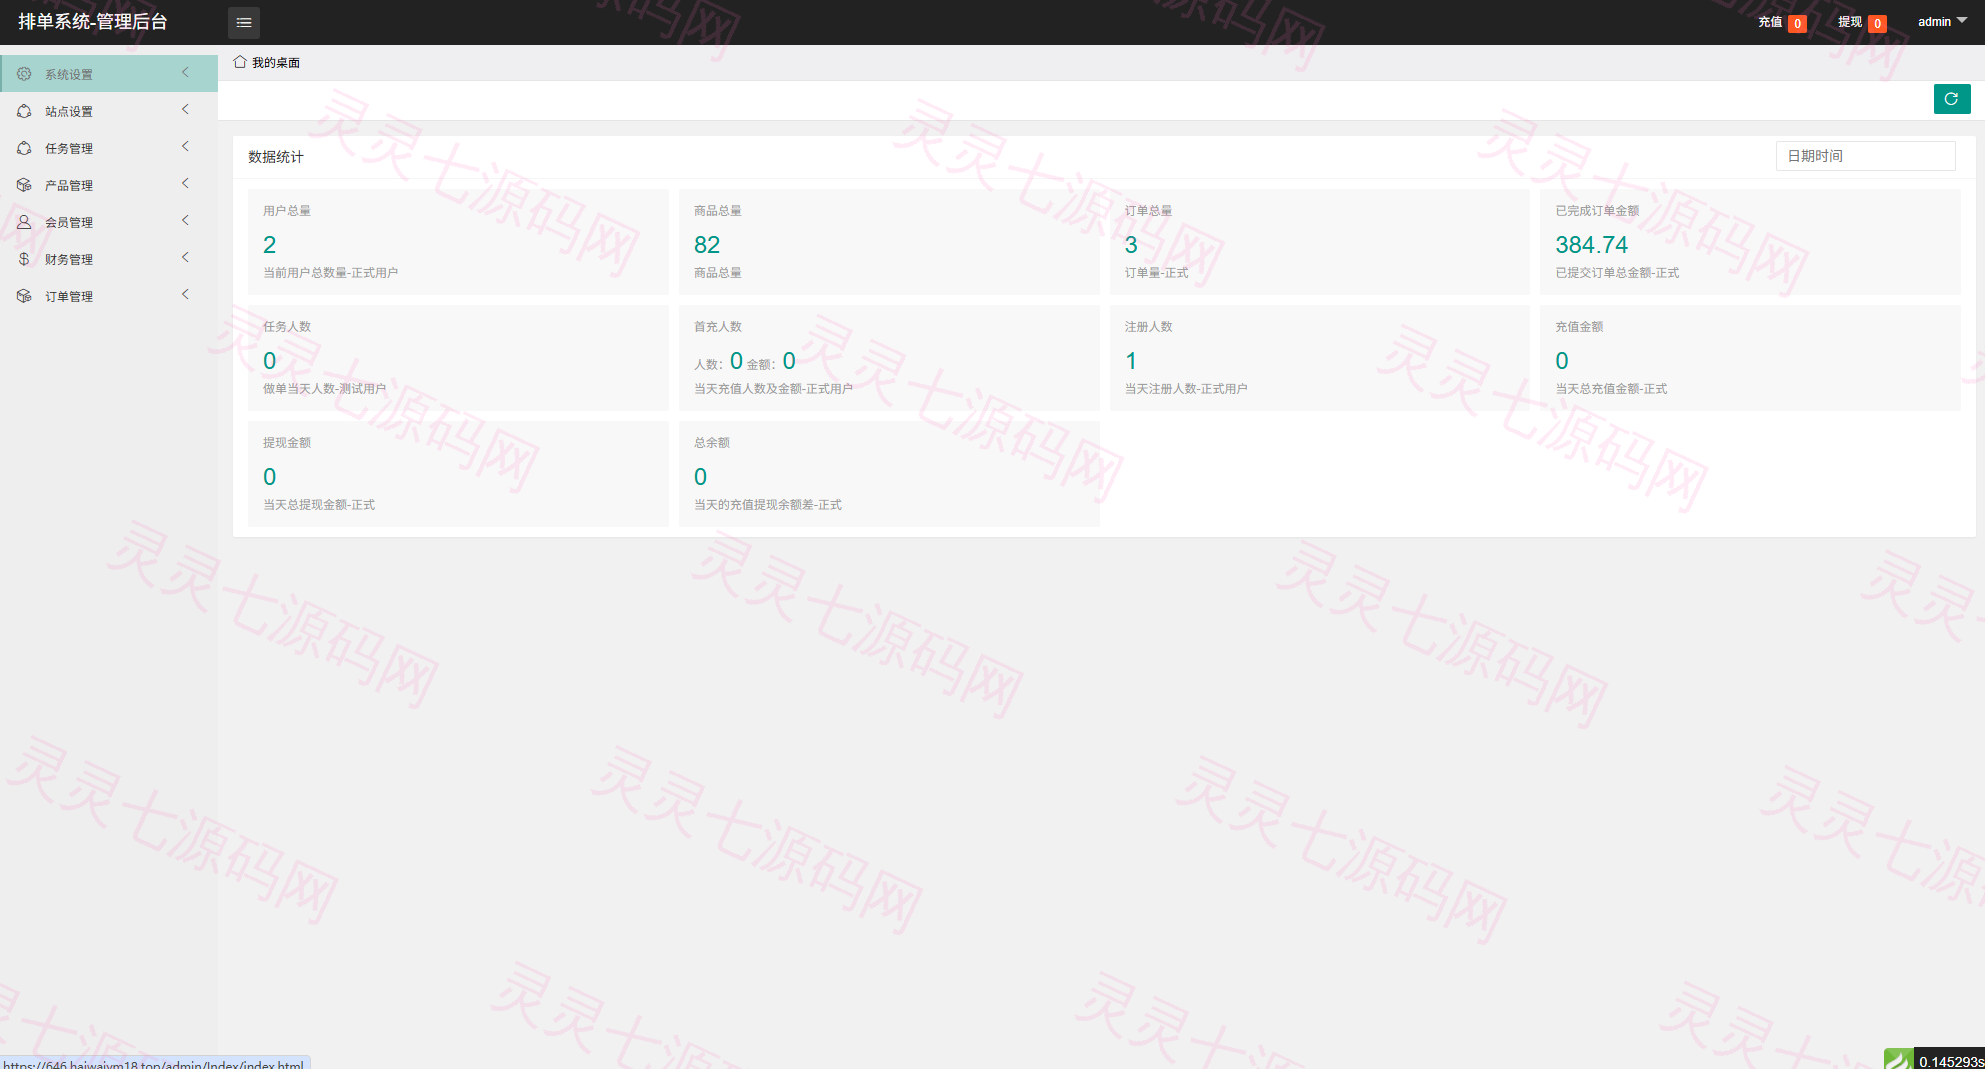Click the 商品总量 value 82
This screenshot has width=1985, height=1069.
coord(707,245)
